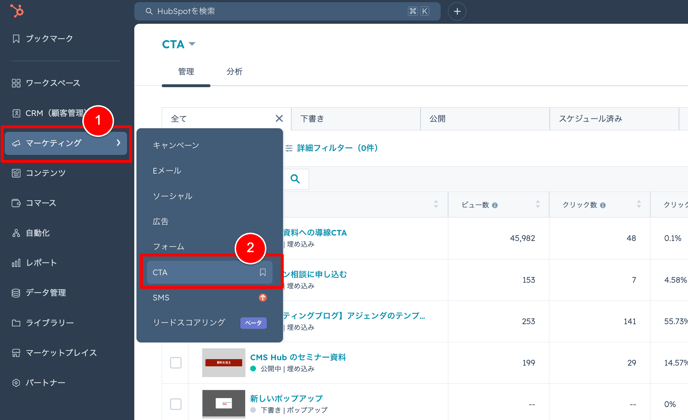Viewport: 688px width, 420px height.
Task: Click the plus button beside search bar
Action: (457, 11)
